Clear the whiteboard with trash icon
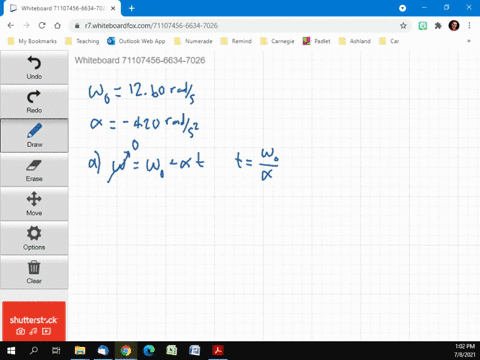 pyautogui.click(x=34, y=272)
